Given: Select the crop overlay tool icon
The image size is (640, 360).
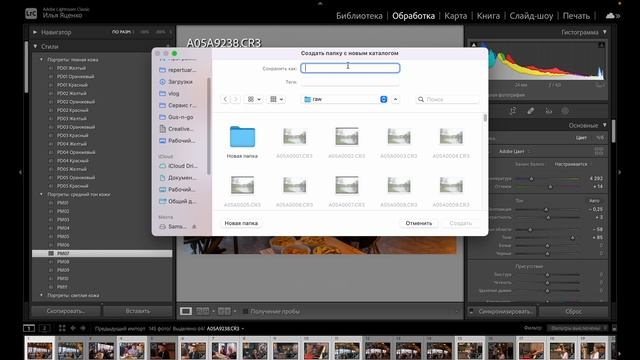Looking at the screenshot, I should pyautogui.click(x=513, y=111).
